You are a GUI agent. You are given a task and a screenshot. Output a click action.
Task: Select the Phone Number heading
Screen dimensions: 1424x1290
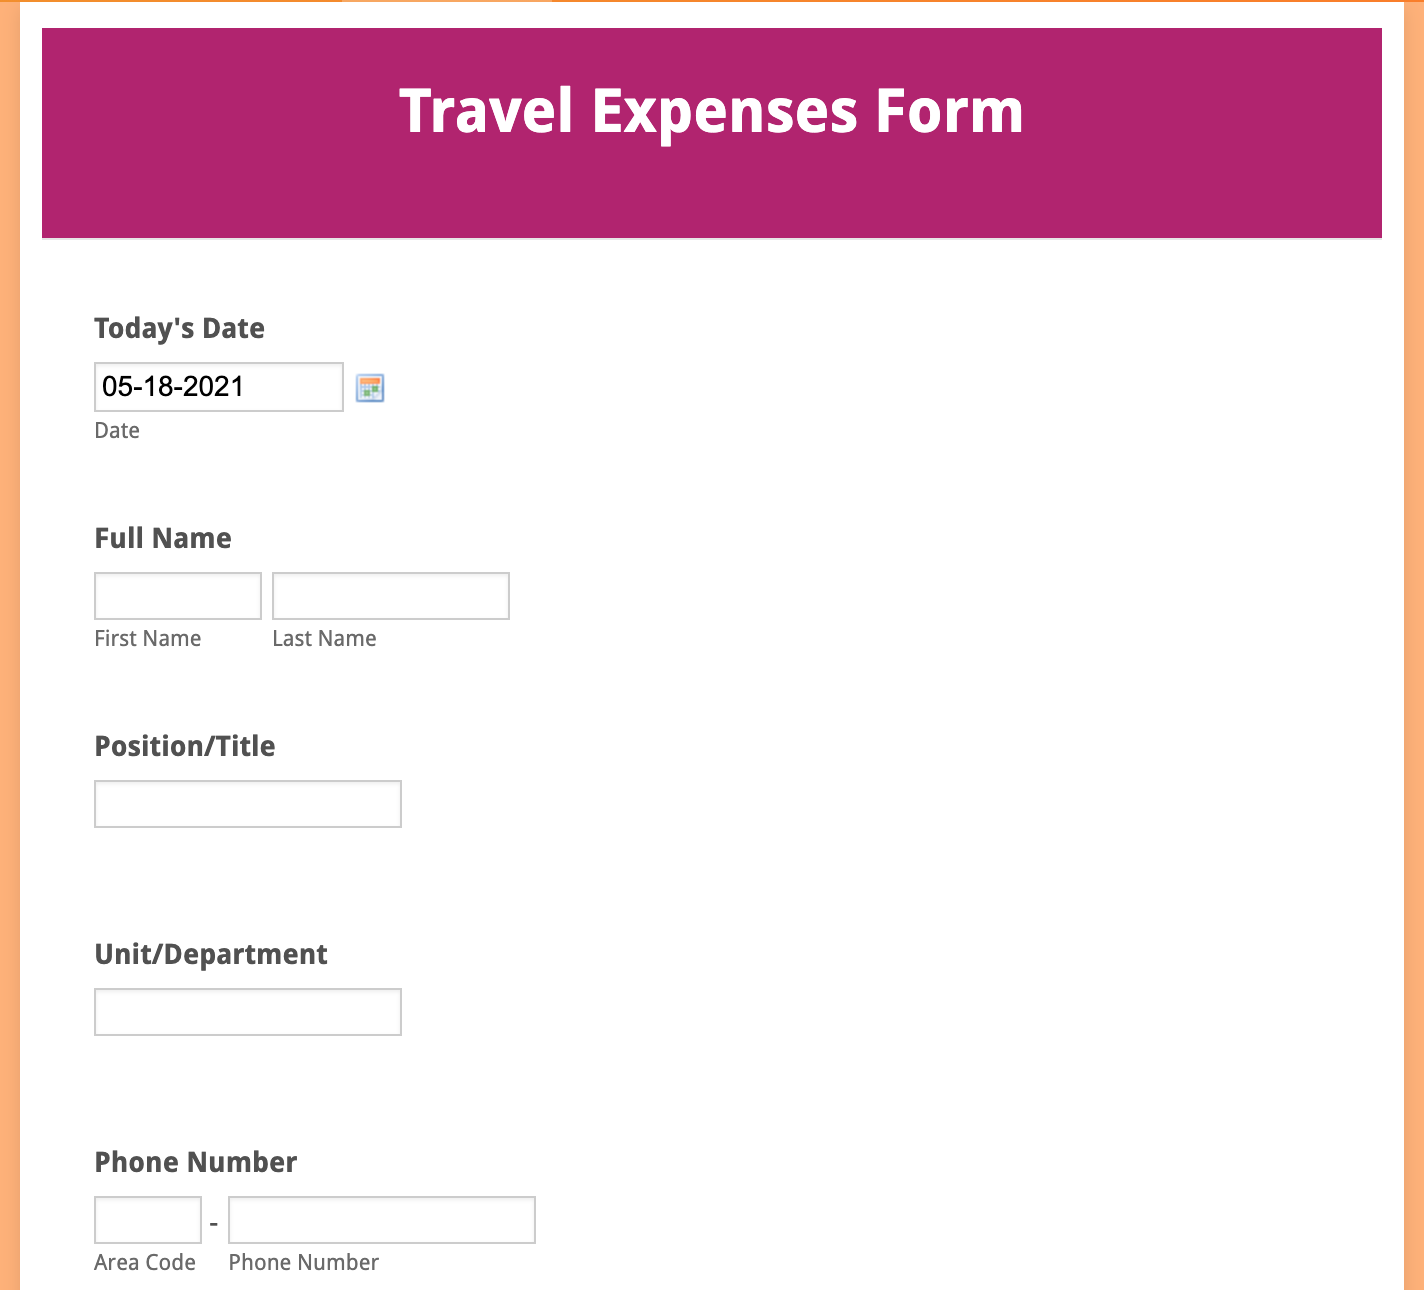[x=195, y=1162]
